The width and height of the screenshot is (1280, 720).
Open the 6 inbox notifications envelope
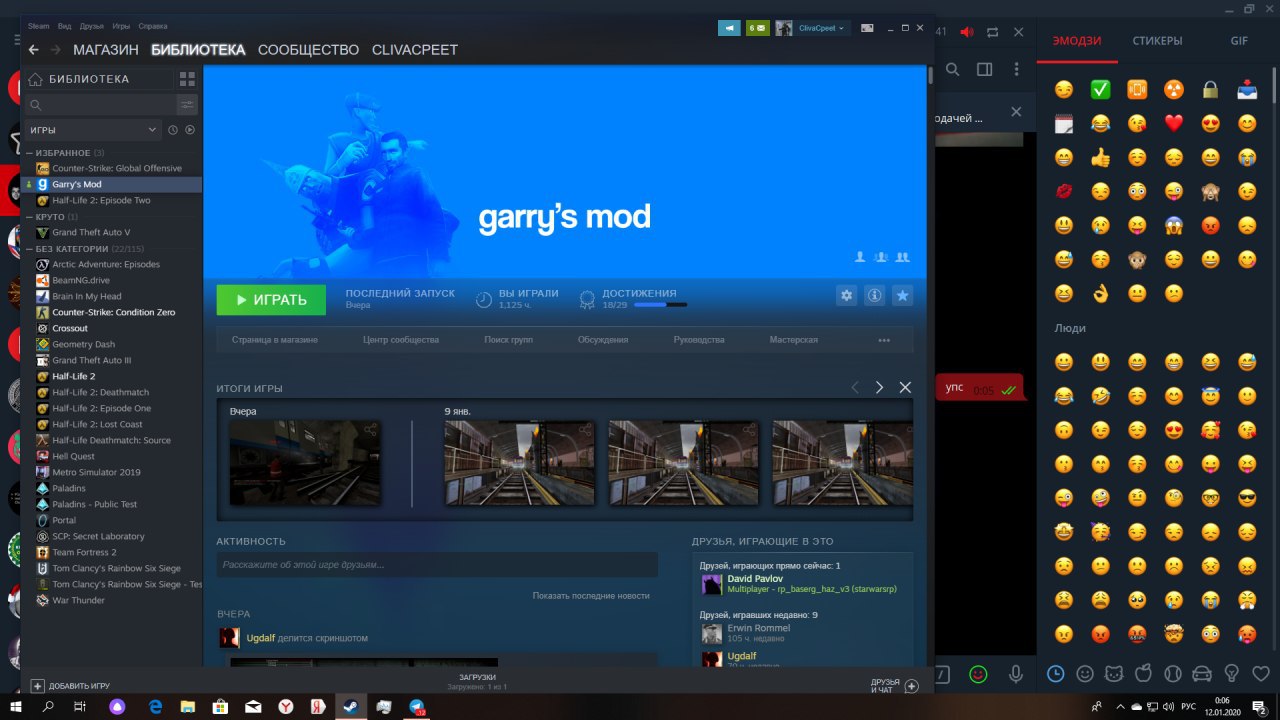coord(757,28)
